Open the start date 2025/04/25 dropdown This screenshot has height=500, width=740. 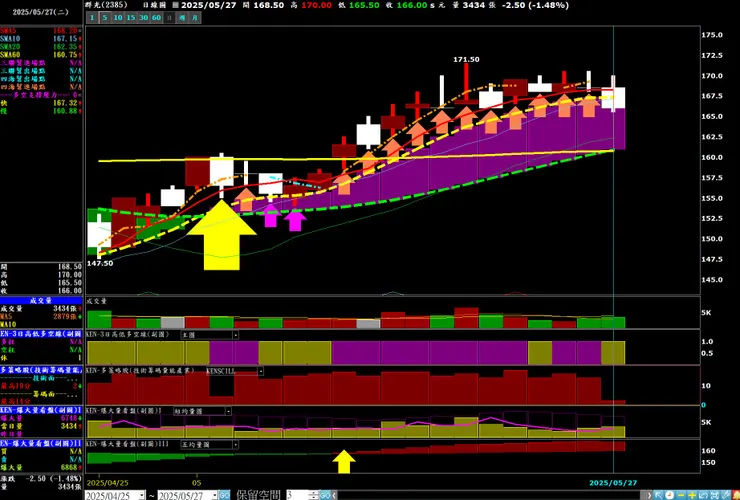tap(142, 495)
